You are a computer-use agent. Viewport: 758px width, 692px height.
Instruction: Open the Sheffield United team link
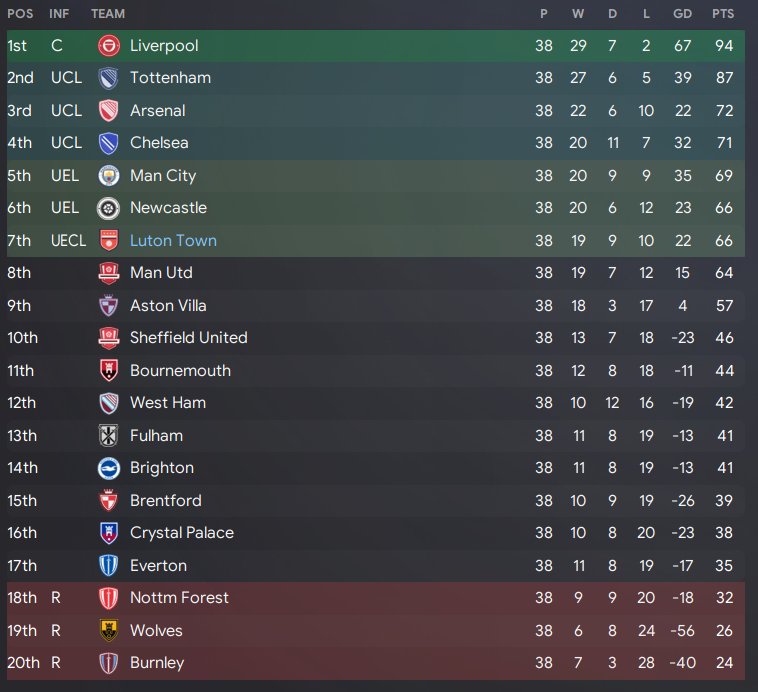coord(189,338)
